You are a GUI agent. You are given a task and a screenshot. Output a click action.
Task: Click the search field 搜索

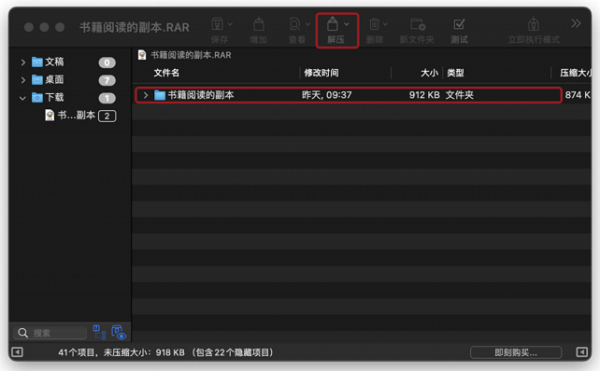(x=51, y=333)
